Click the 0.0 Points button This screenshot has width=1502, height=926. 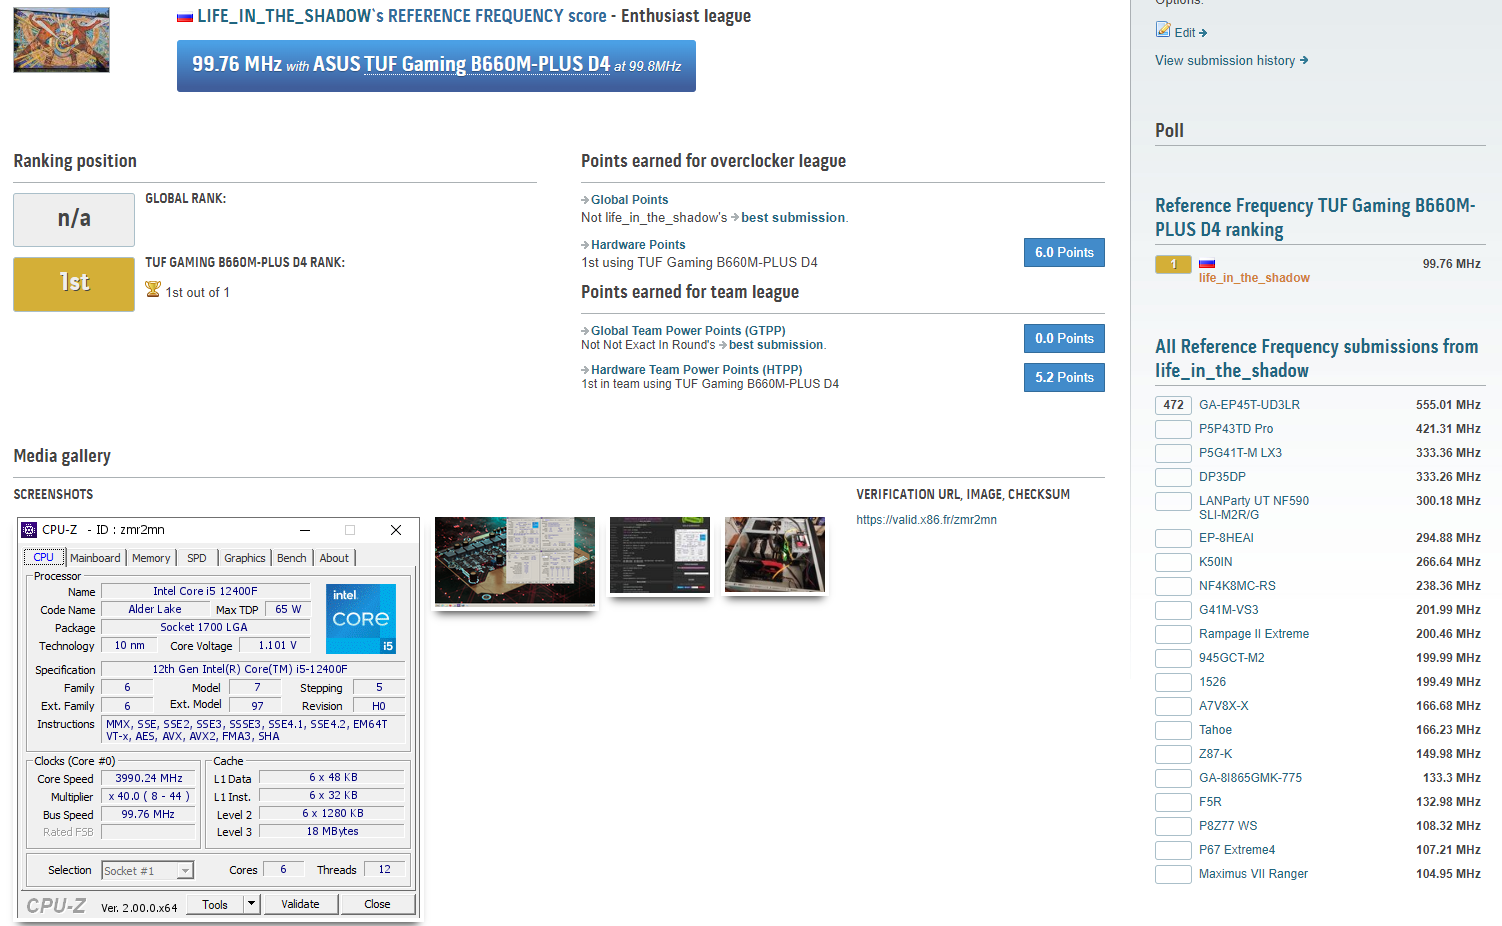coord(1064,338)
